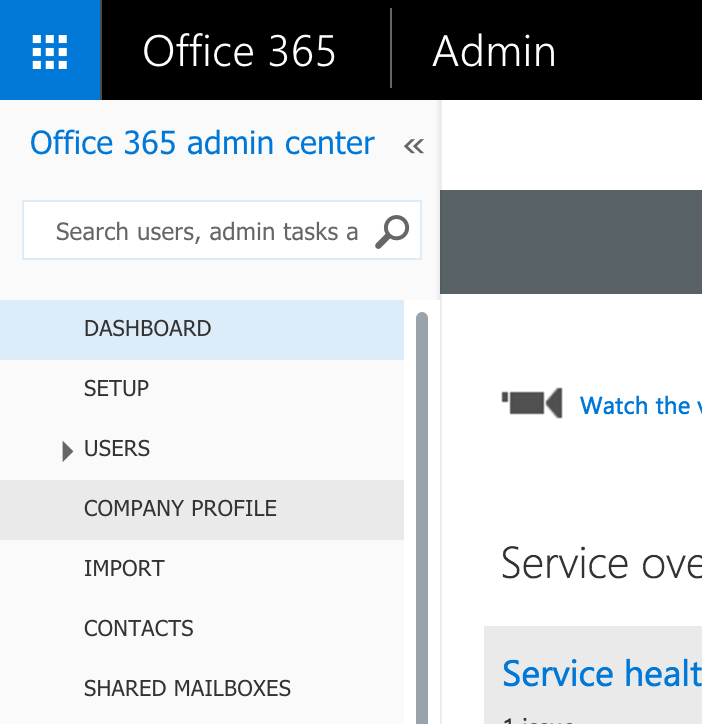The image size is (702, 724).
Task: Click the Watch the video link
Action: [x=641, y=405]
